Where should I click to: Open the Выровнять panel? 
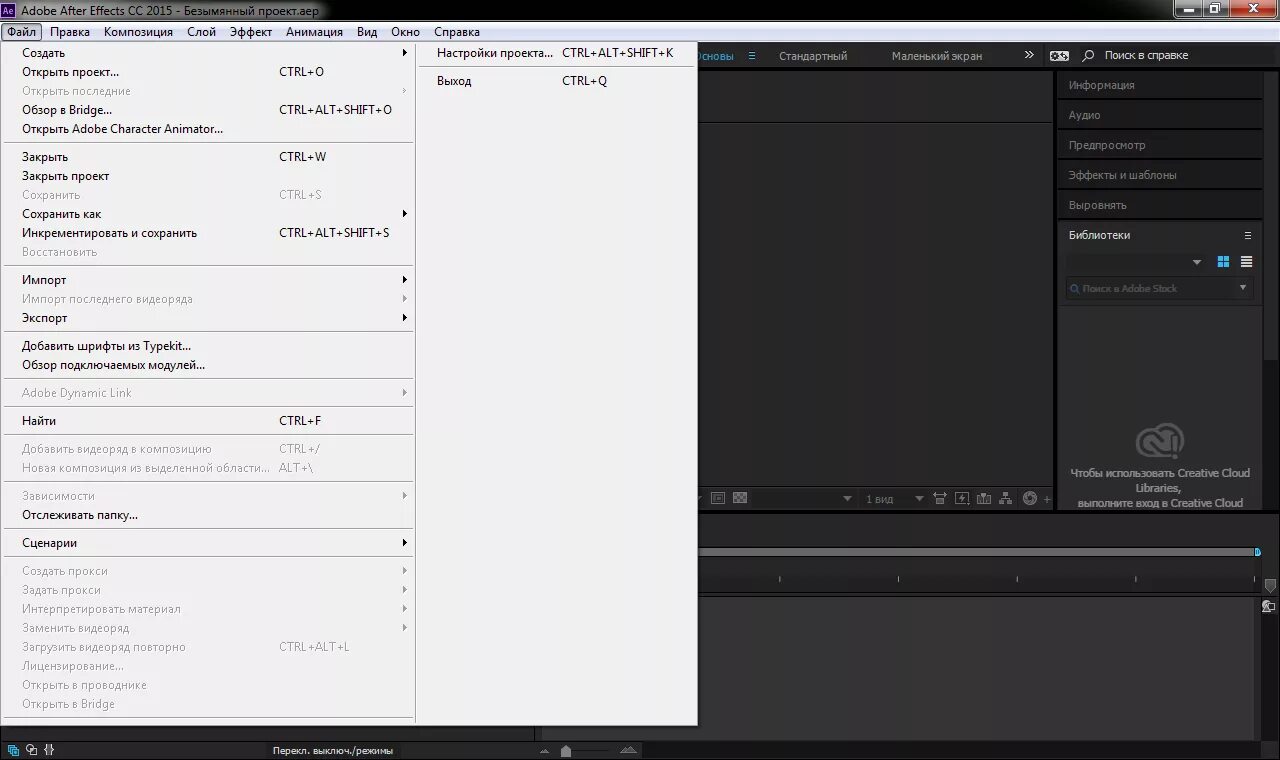1160,205
